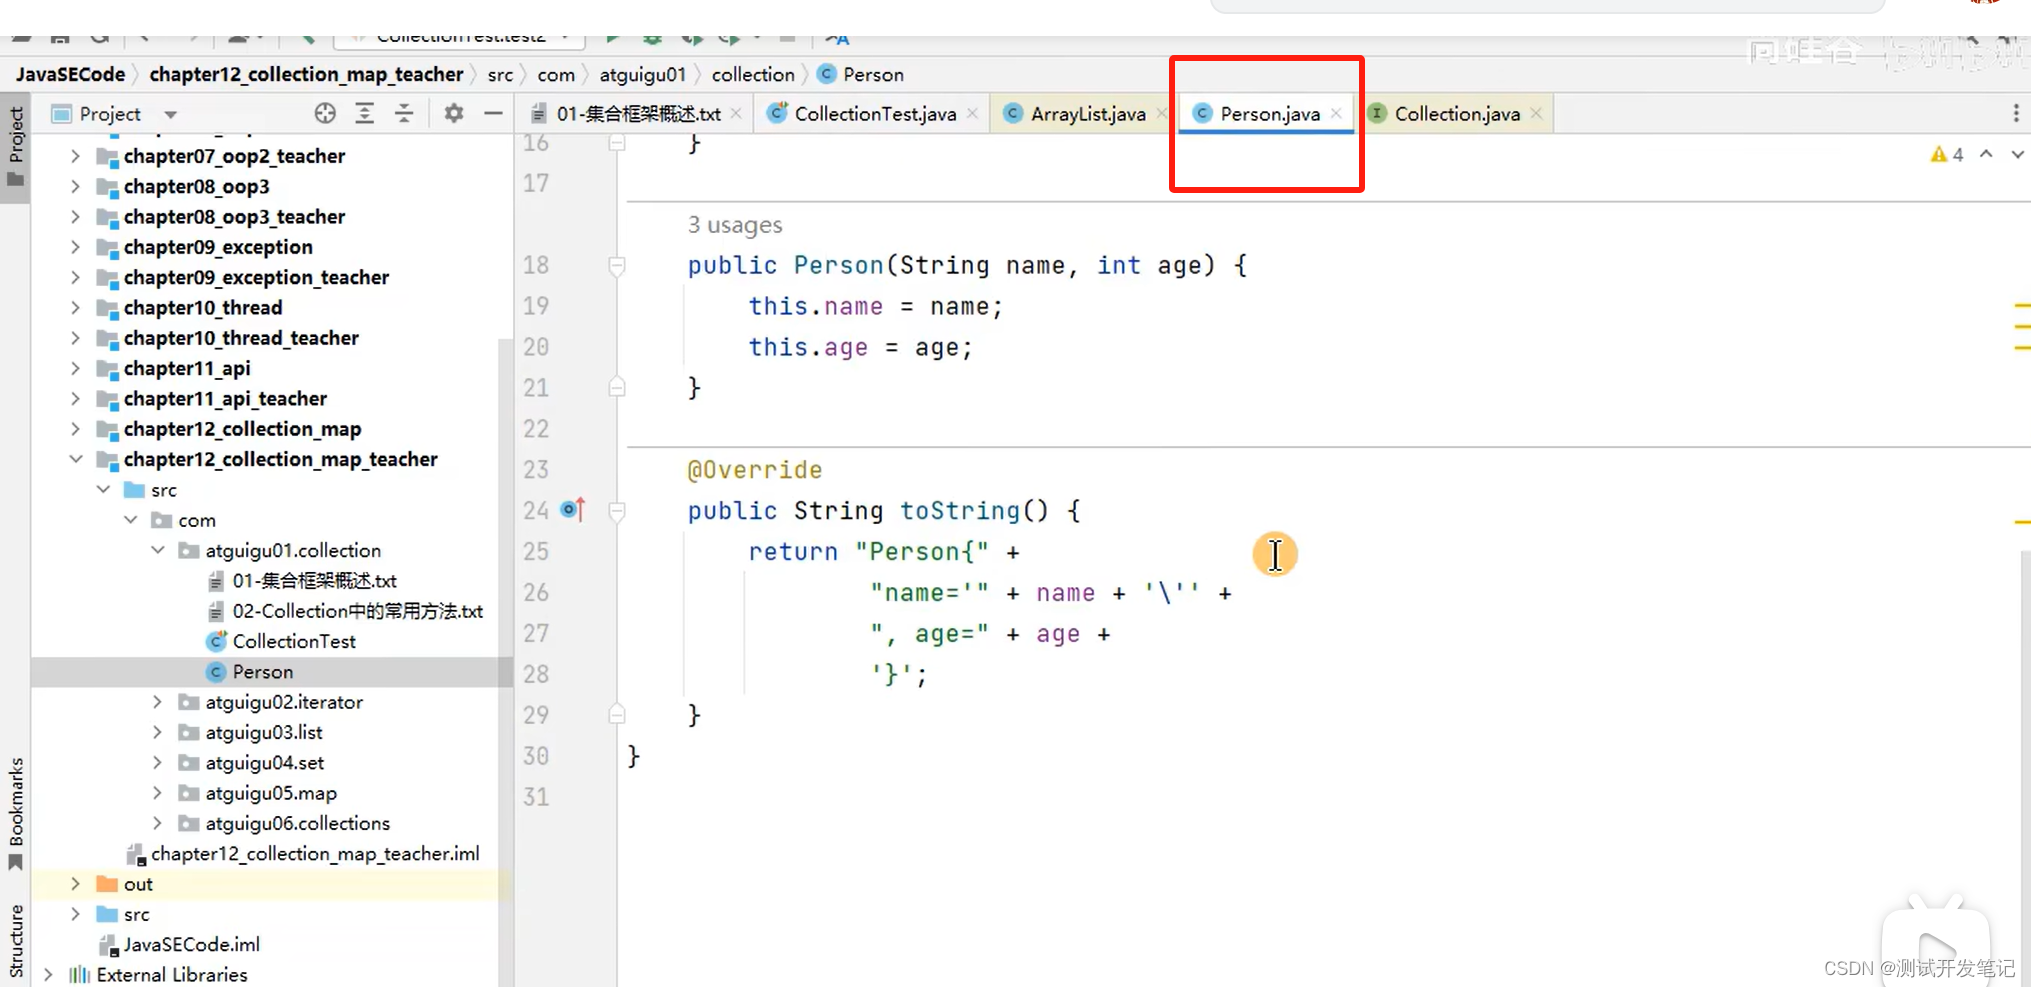Image resolution: width=2031 pixels, height=987 pixels.
Task: Open the Structure tool window side tab
Action: (15, 940)
